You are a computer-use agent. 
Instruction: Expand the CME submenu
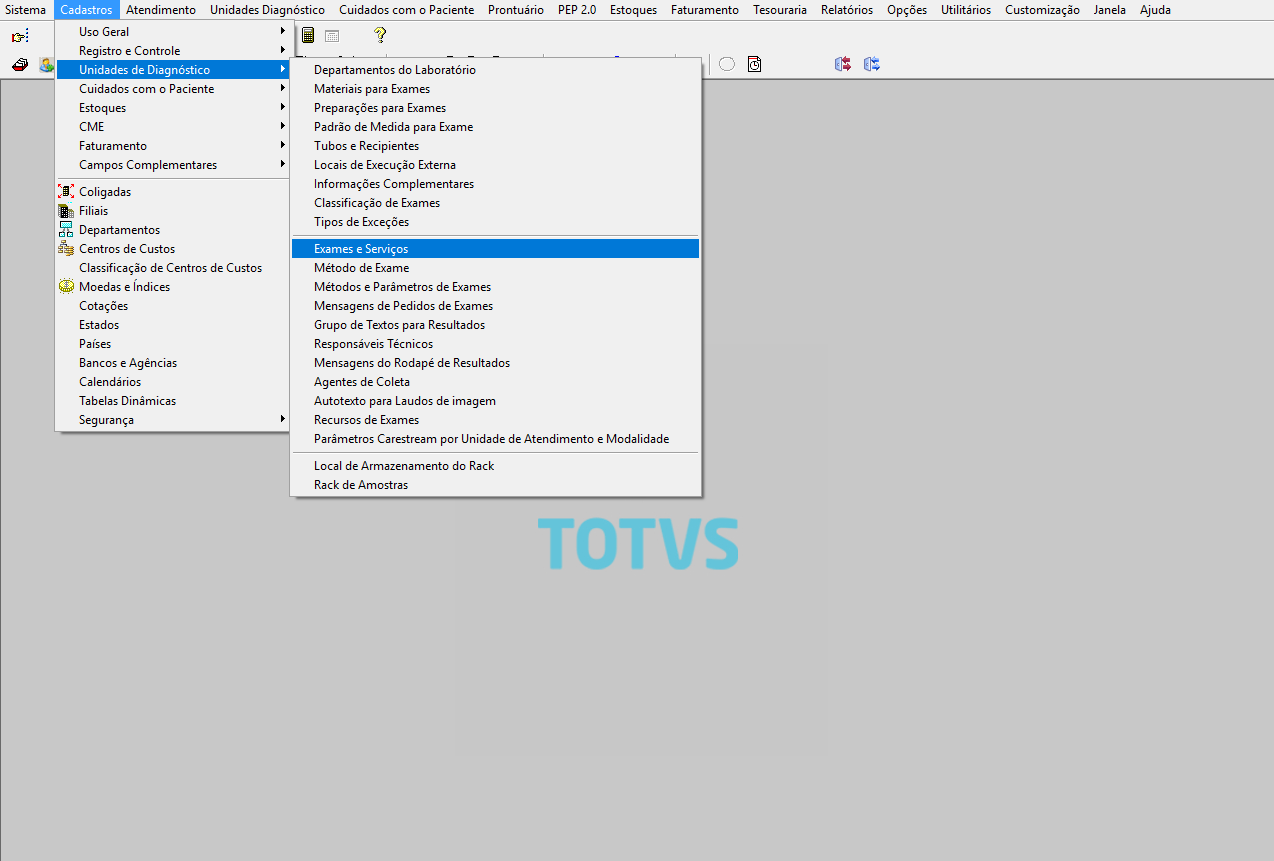point(174,127)
